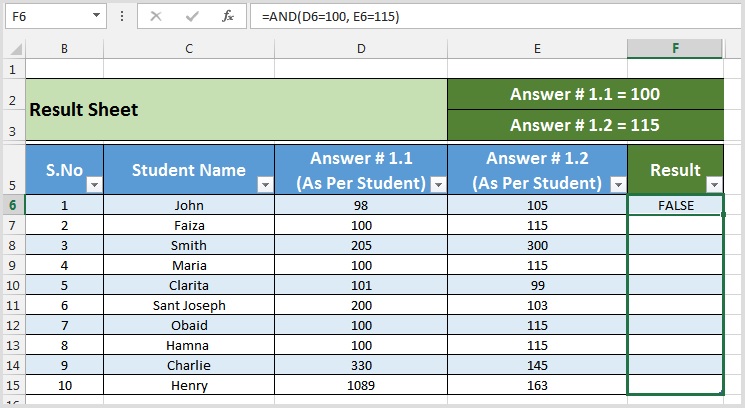Select the cell containing Charlie
This screenshot has width=745, height=408.
[x=189, y=365]
